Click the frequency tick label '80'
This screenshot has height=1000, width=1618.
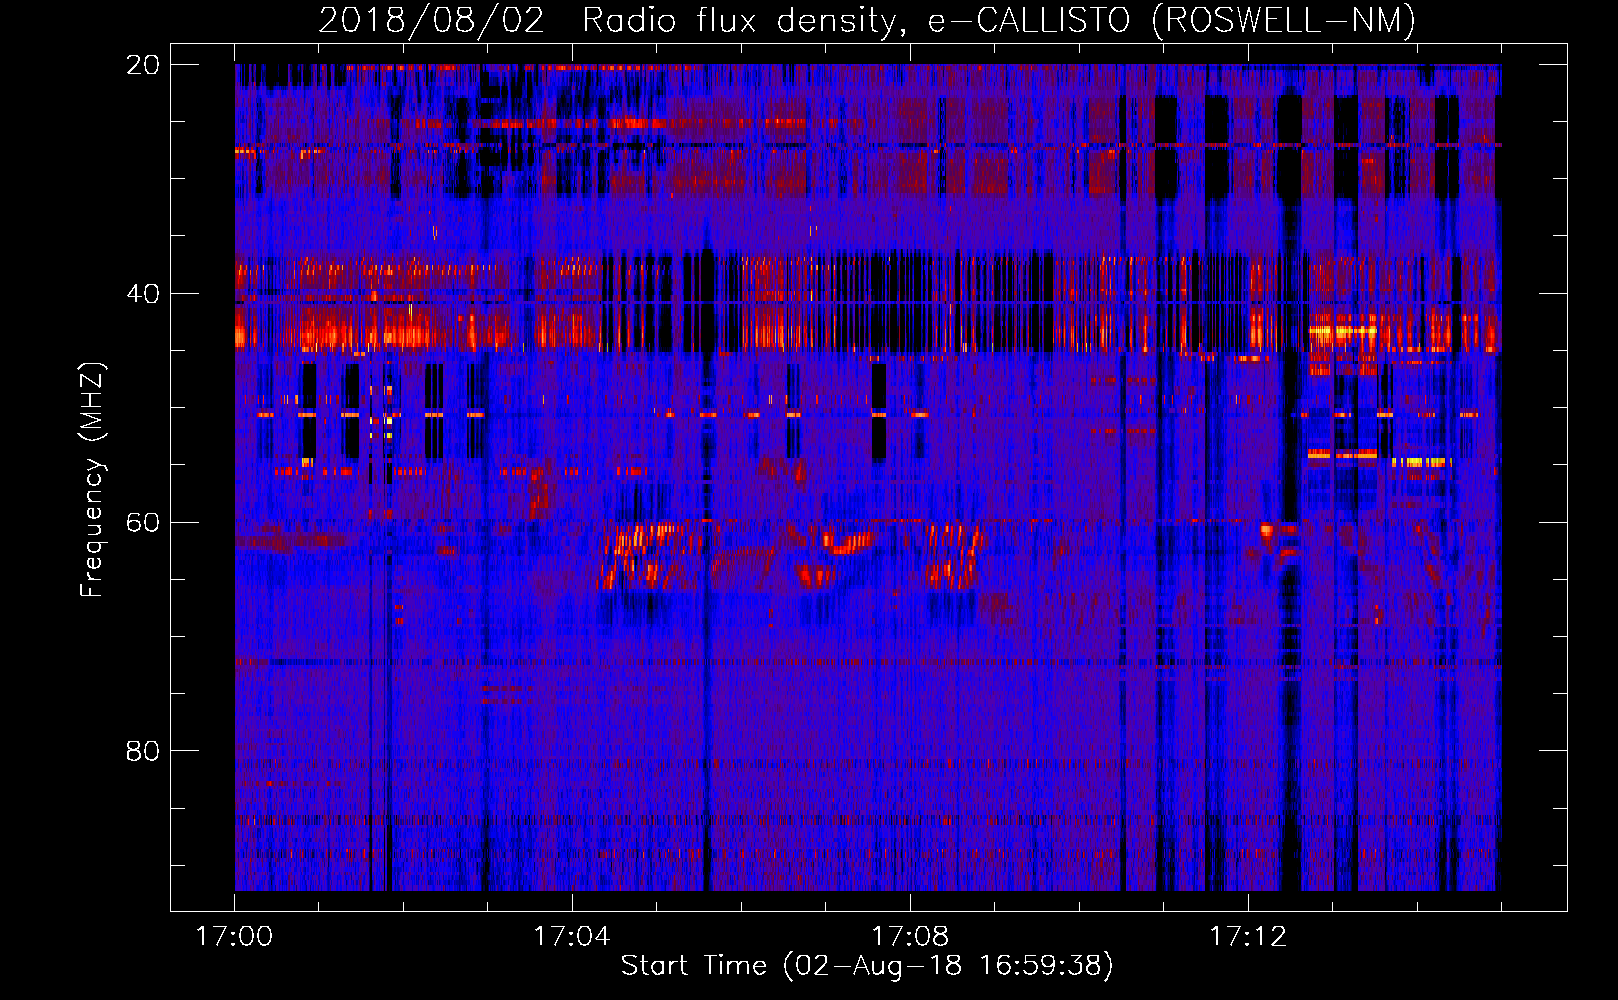coord(143,751)
